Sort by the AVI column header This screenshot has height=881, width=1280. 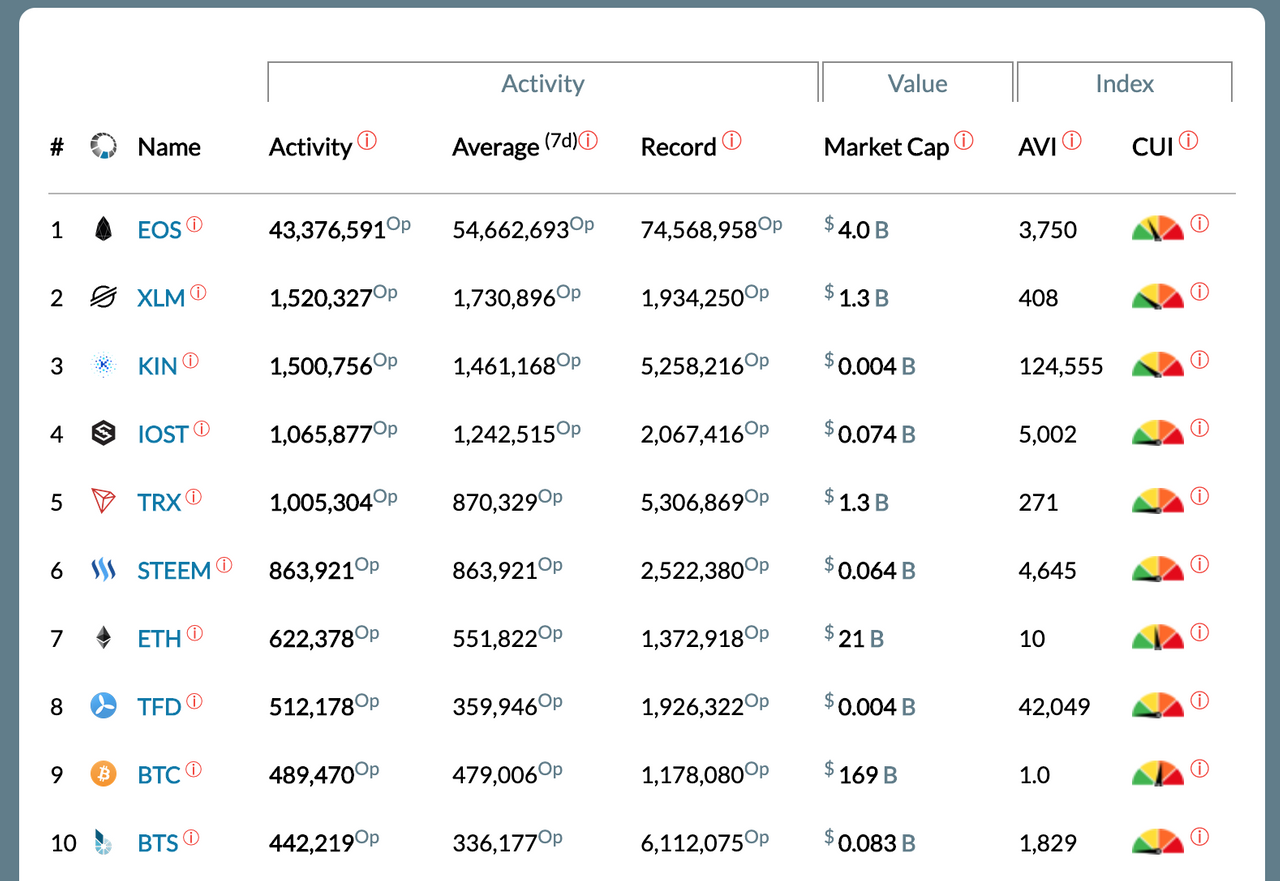1037,147
